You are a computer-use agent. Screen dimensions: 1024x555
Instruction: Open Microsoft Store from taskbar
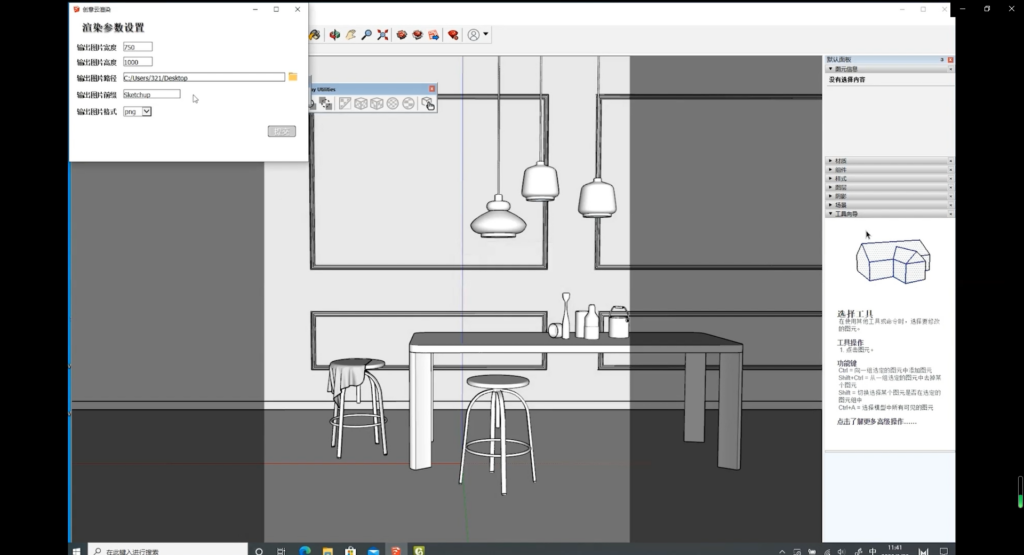click(x=351, y=552)
